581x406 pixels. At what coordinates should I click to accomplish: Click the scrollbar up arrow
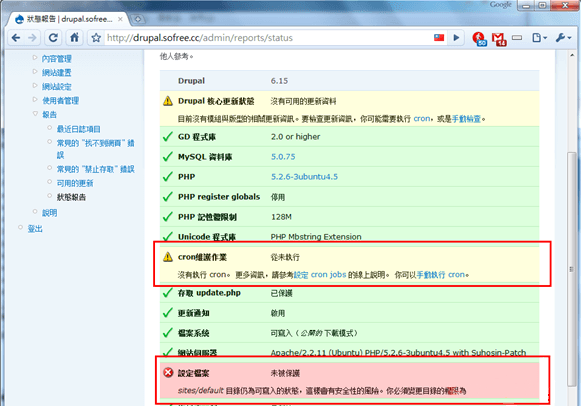pos(572,55)
